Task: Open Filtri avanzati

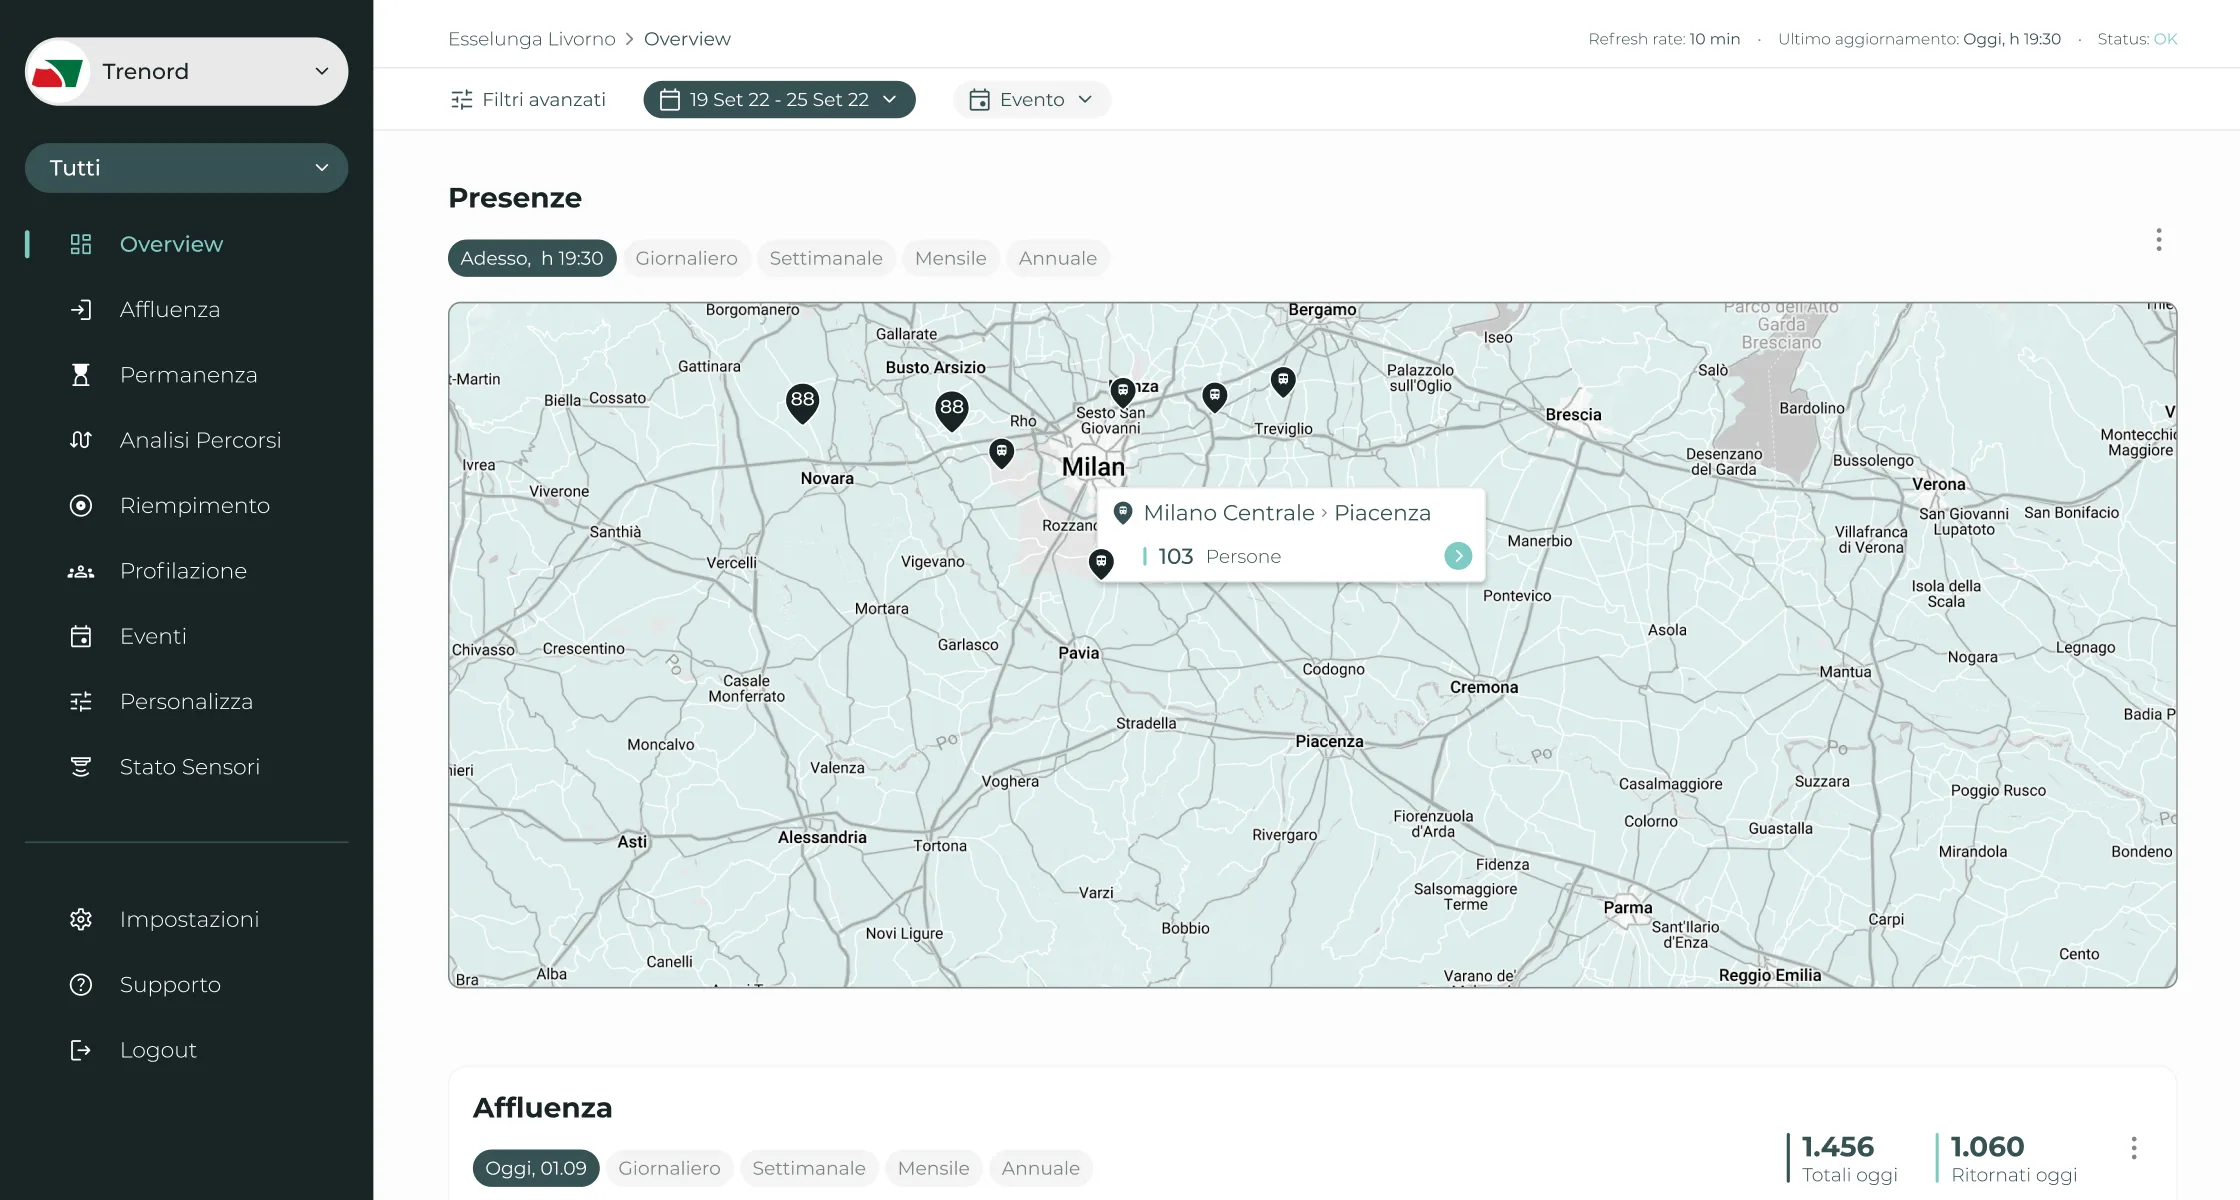Action: point(528,99)
